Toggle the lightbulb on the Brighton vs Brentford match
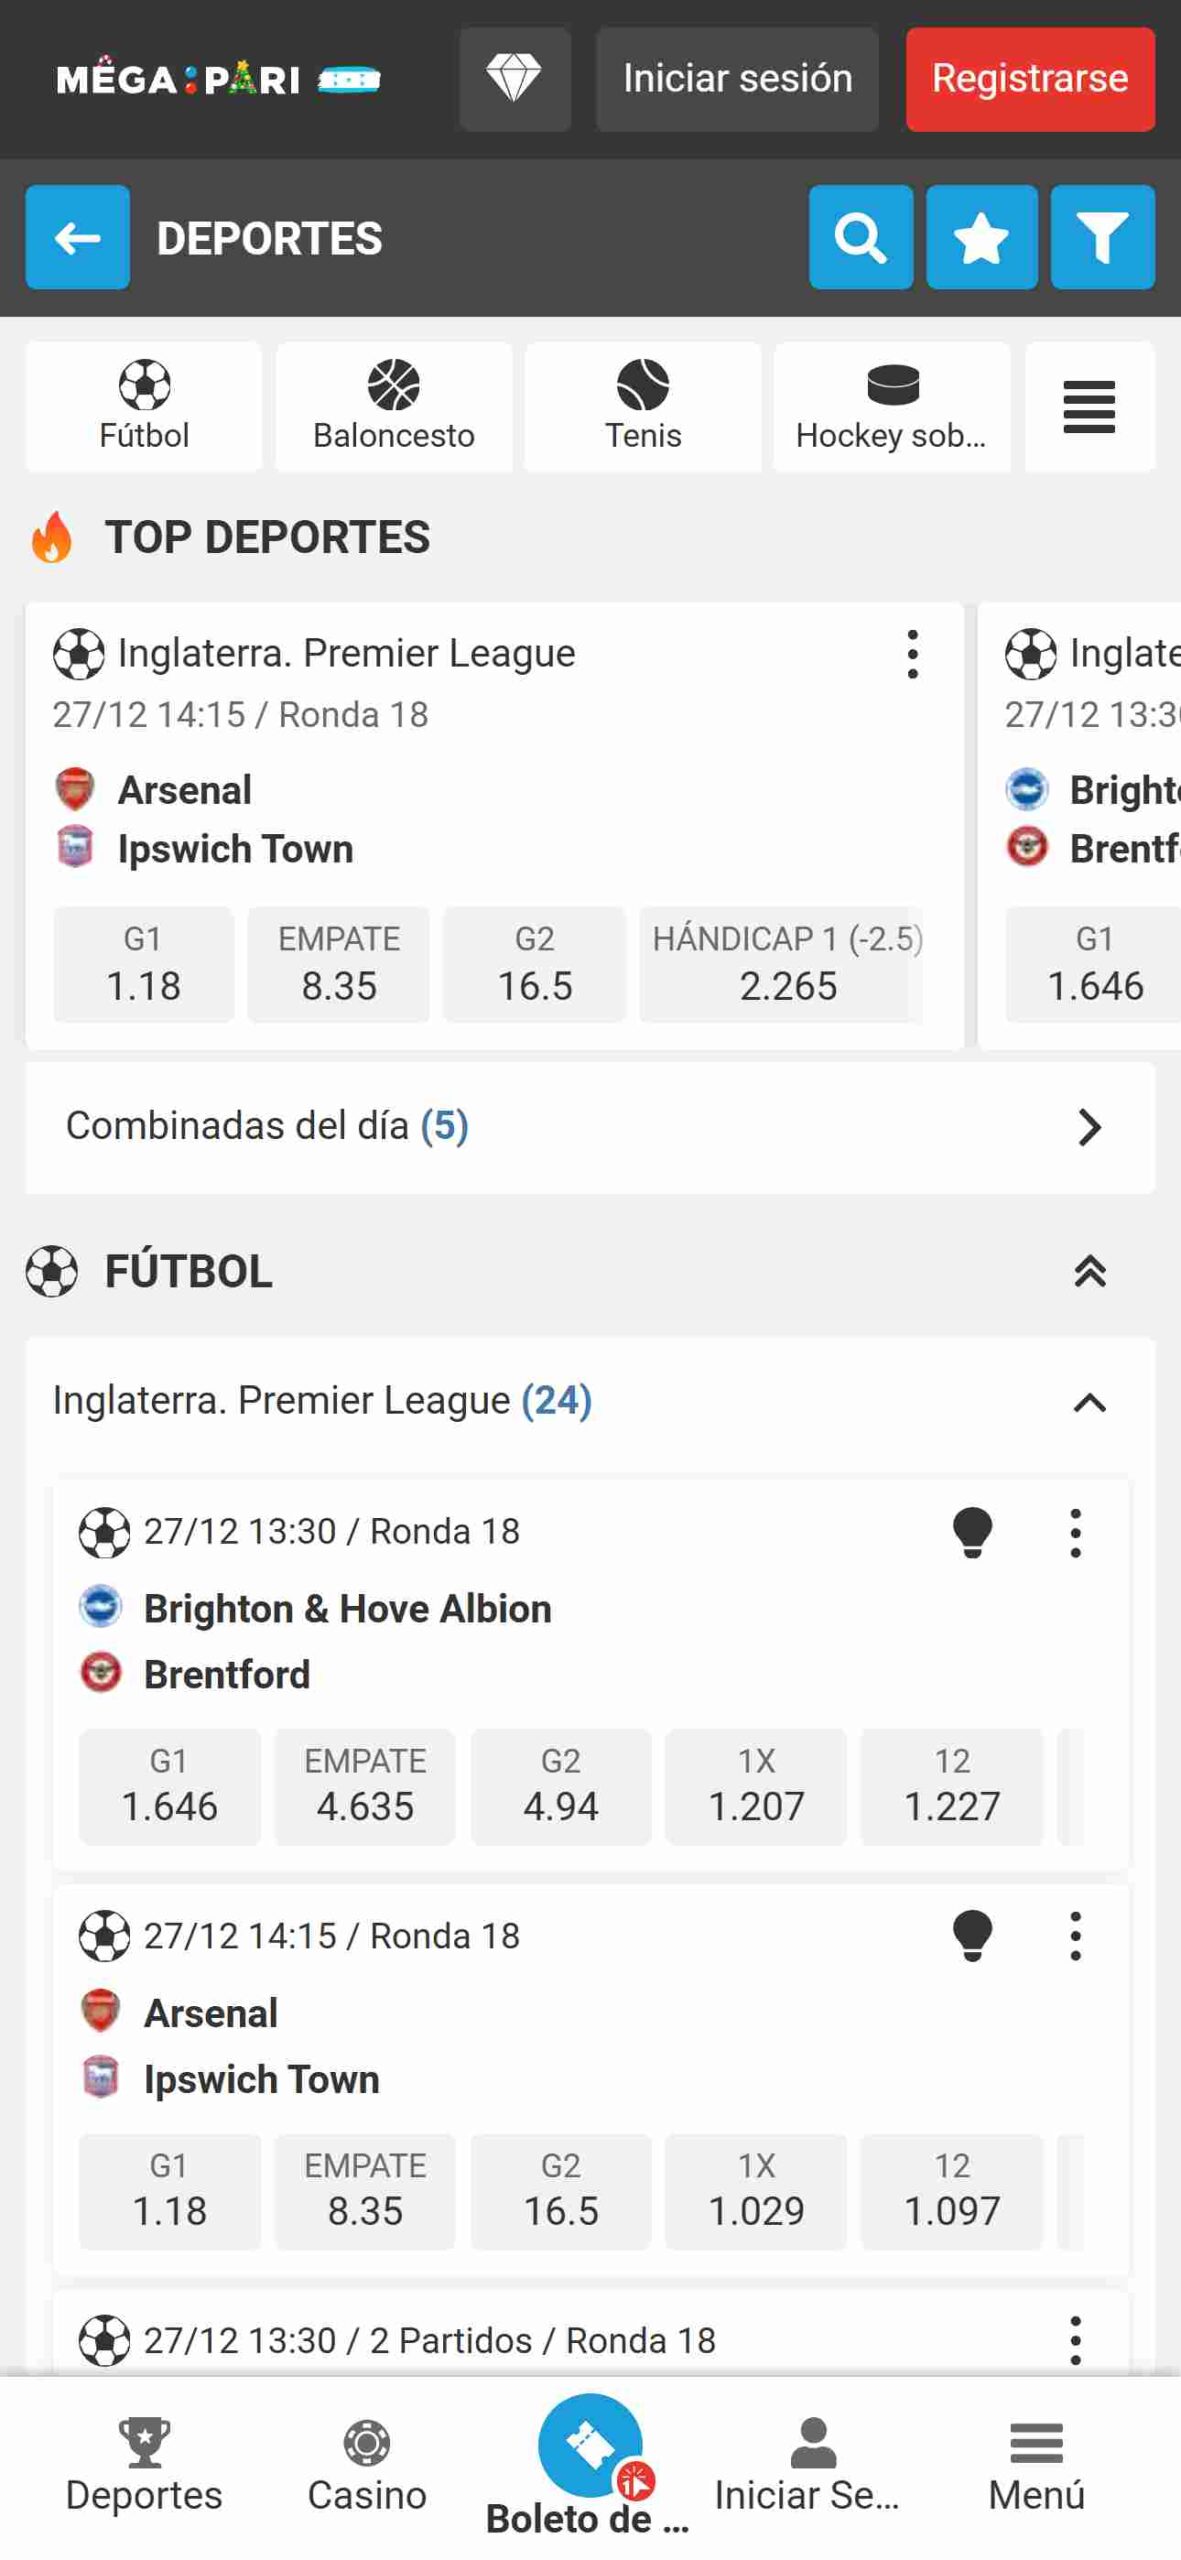 point(972,1532)
